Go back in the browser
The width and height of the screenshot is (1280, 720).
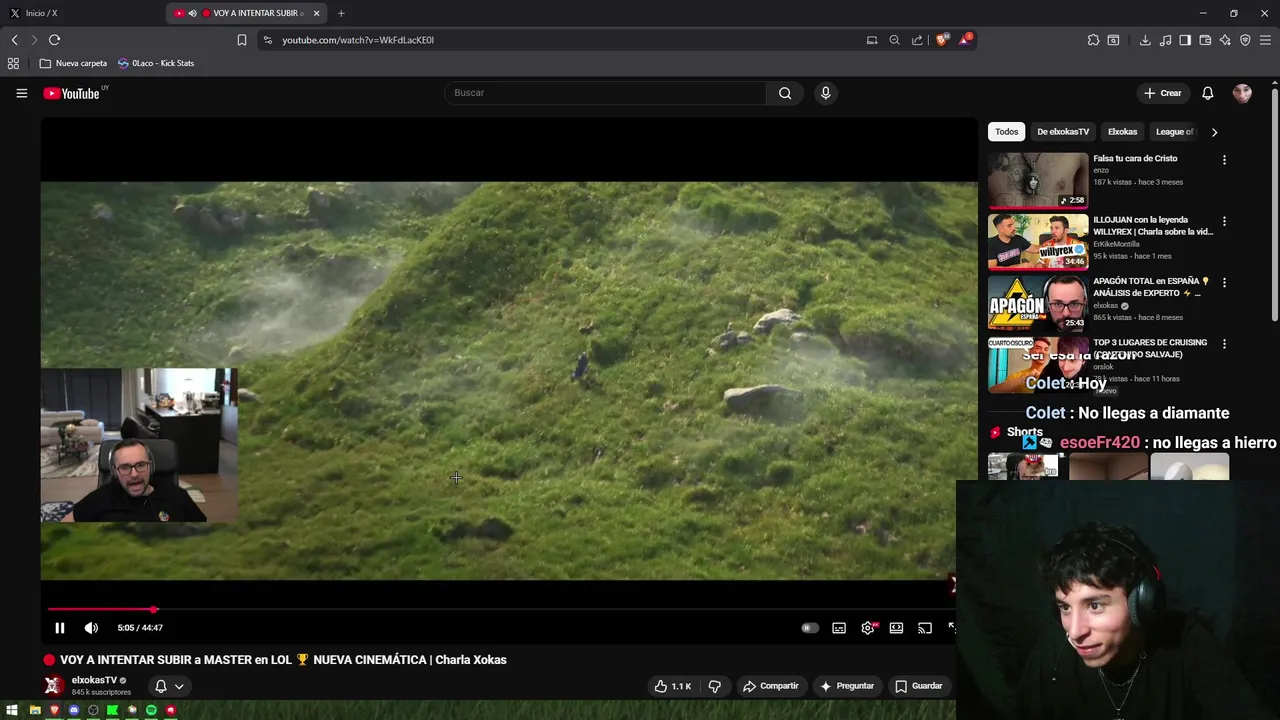pyautogui.click(x=14, y=40)
